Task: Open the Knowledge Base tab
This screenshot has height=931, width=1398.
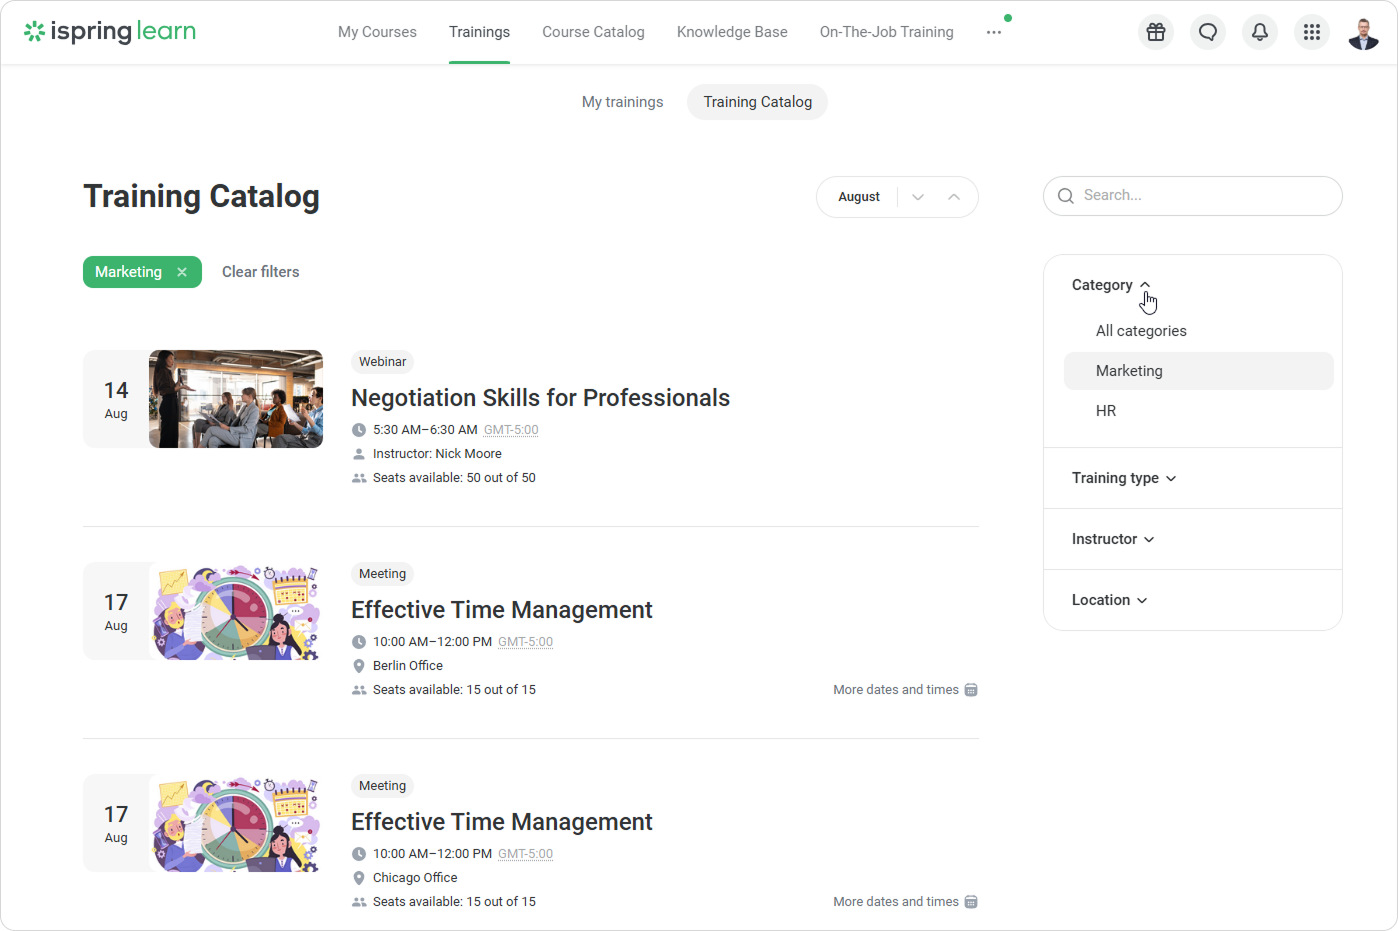Action: pos(732,32)
